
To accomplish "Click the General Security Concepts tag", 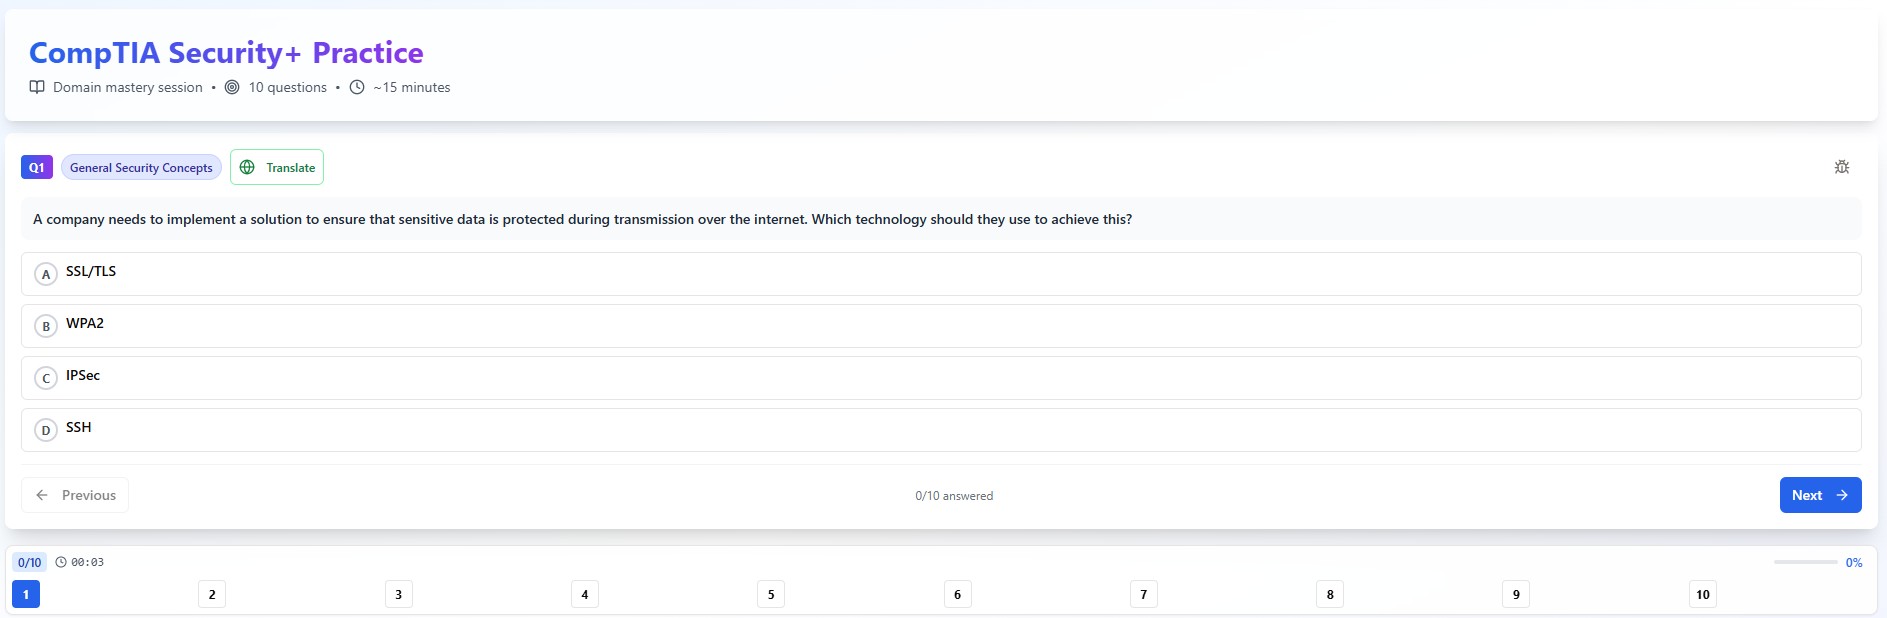I will tap(141, 167).
